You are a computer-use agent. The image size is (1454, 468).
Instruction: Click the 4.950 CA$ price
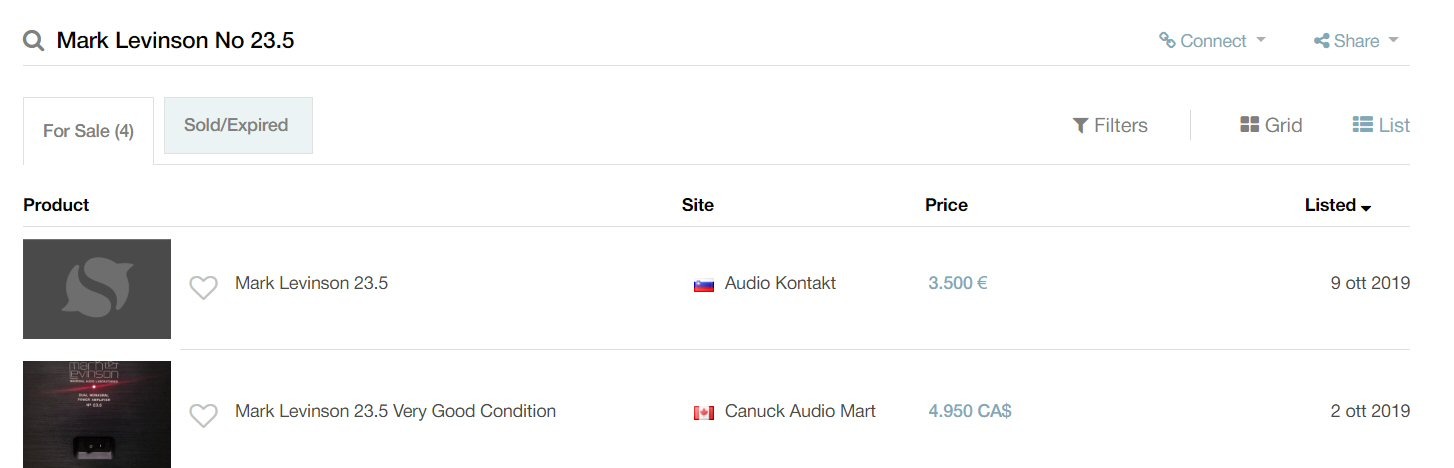969,411
